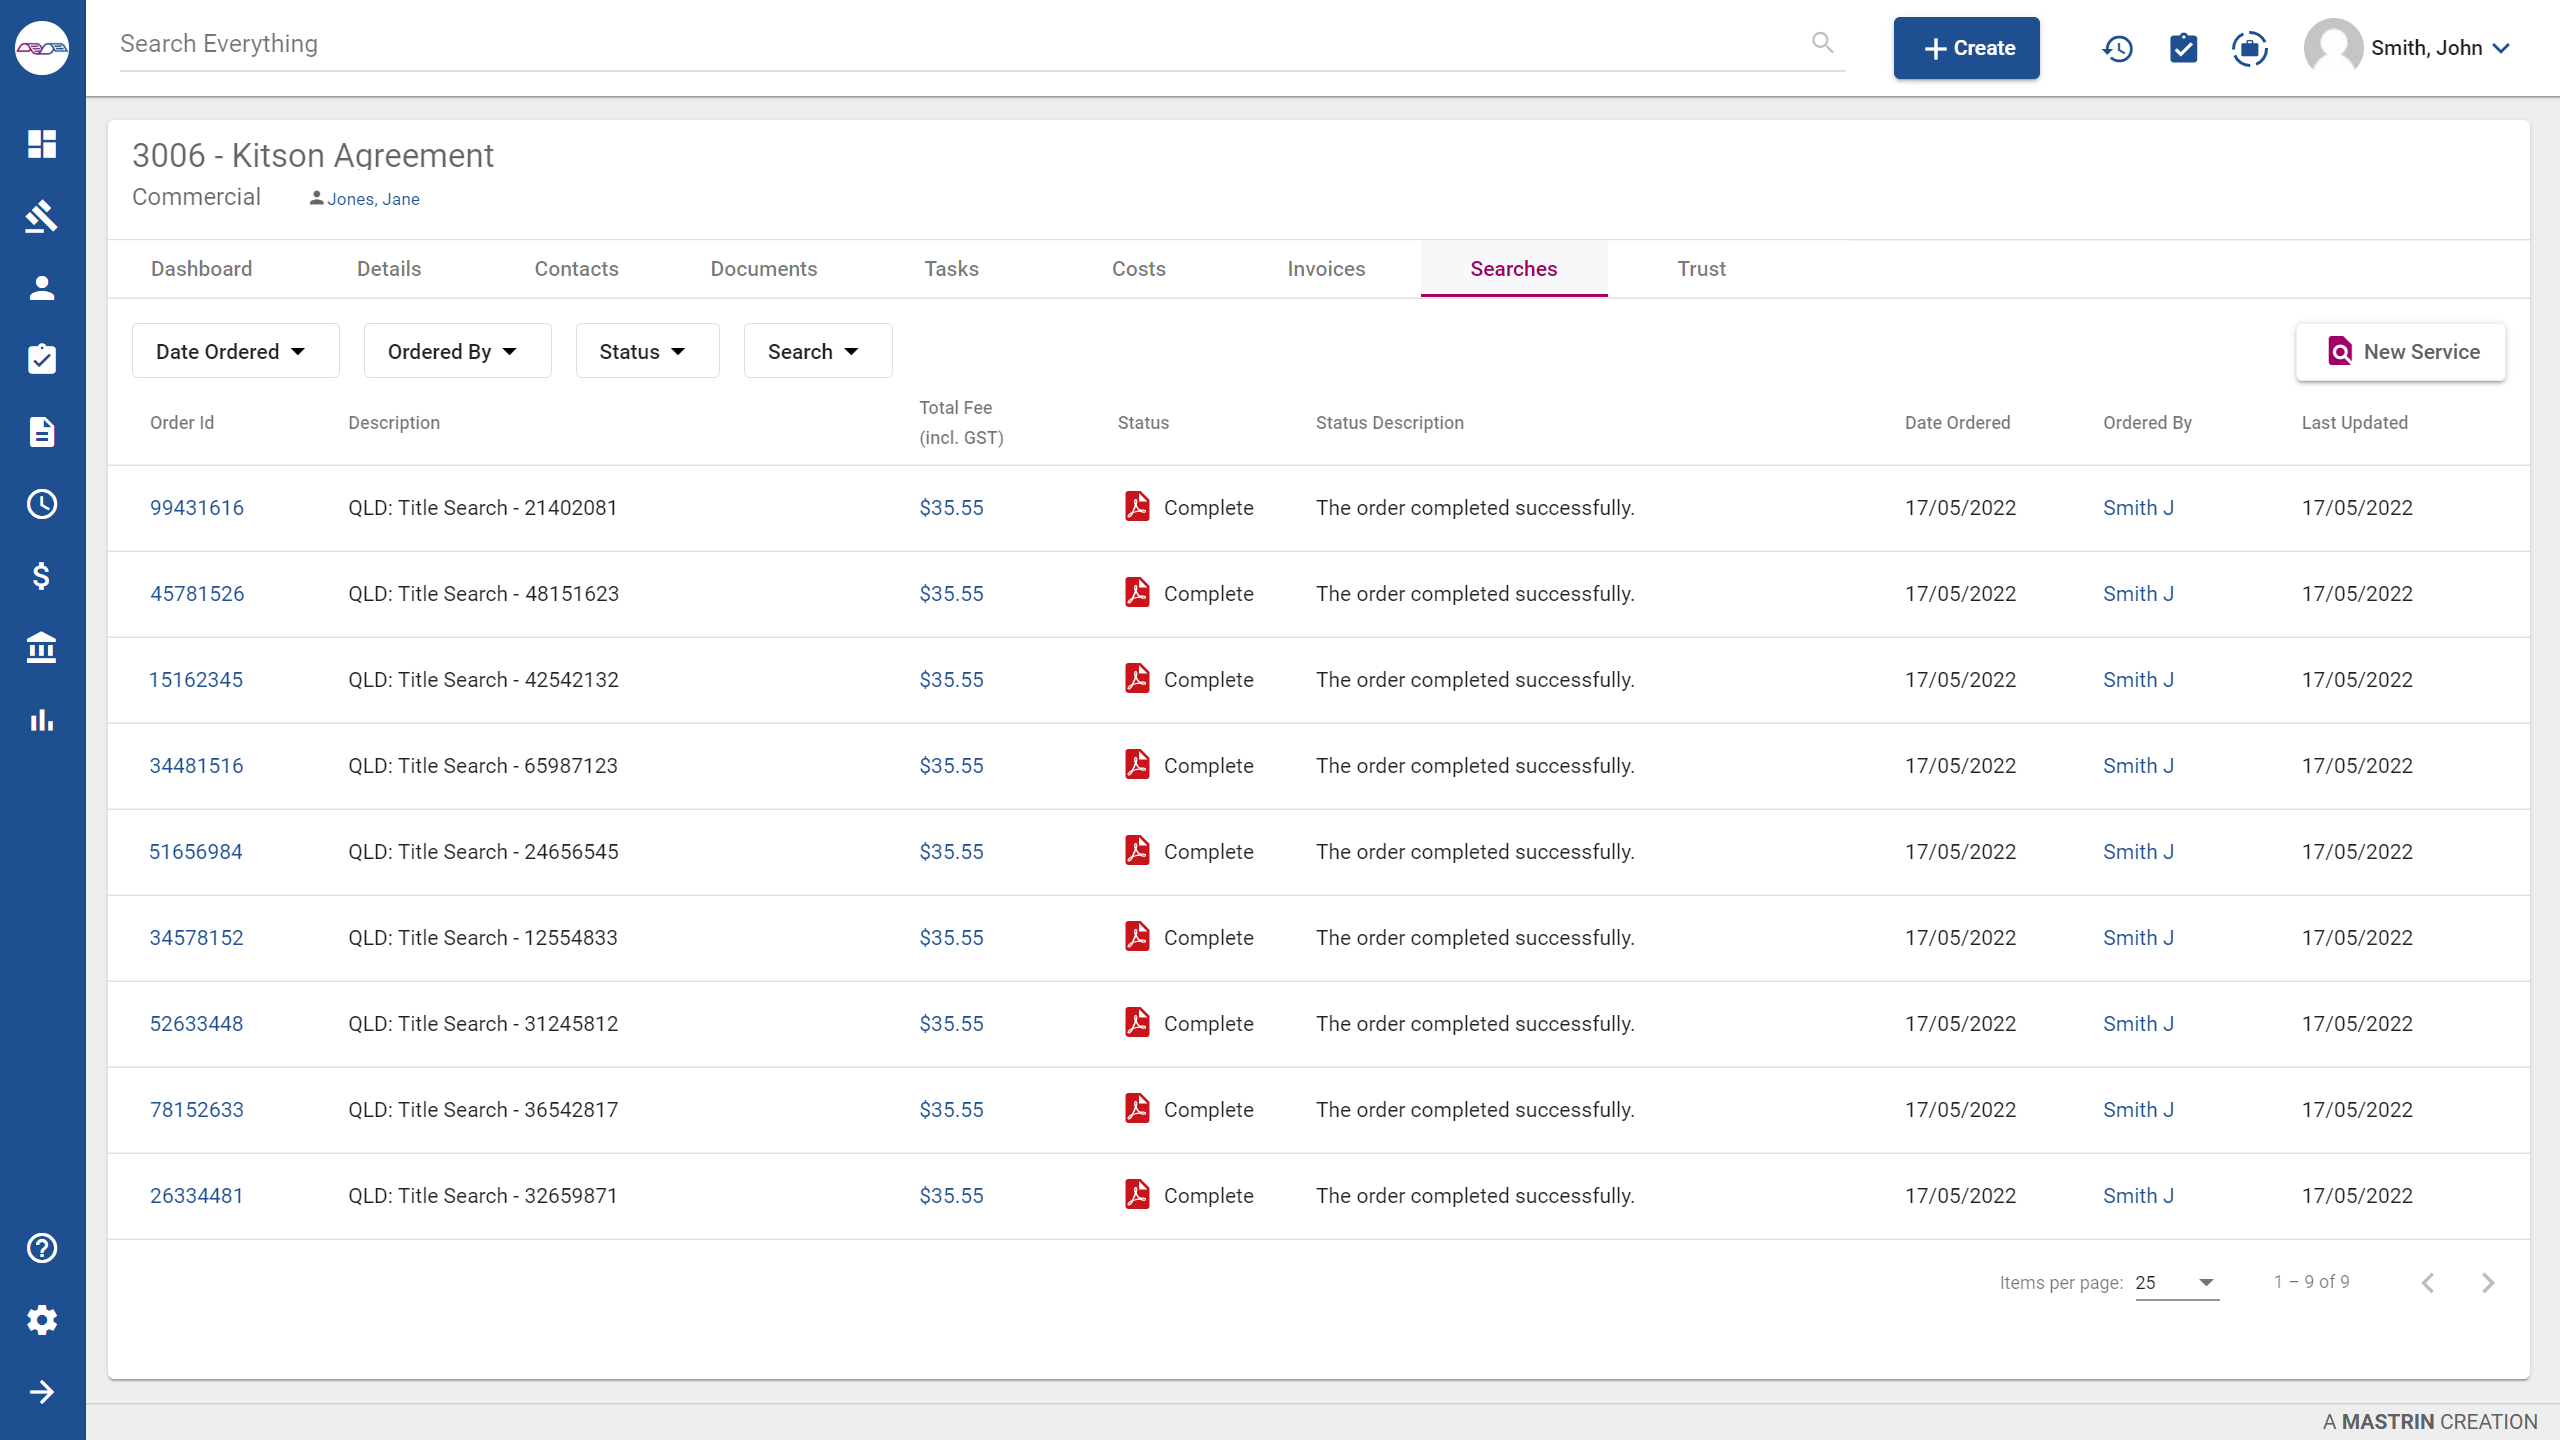The image size is (2560, 1440).
Task: Click the Create button
Action: 1966,47
